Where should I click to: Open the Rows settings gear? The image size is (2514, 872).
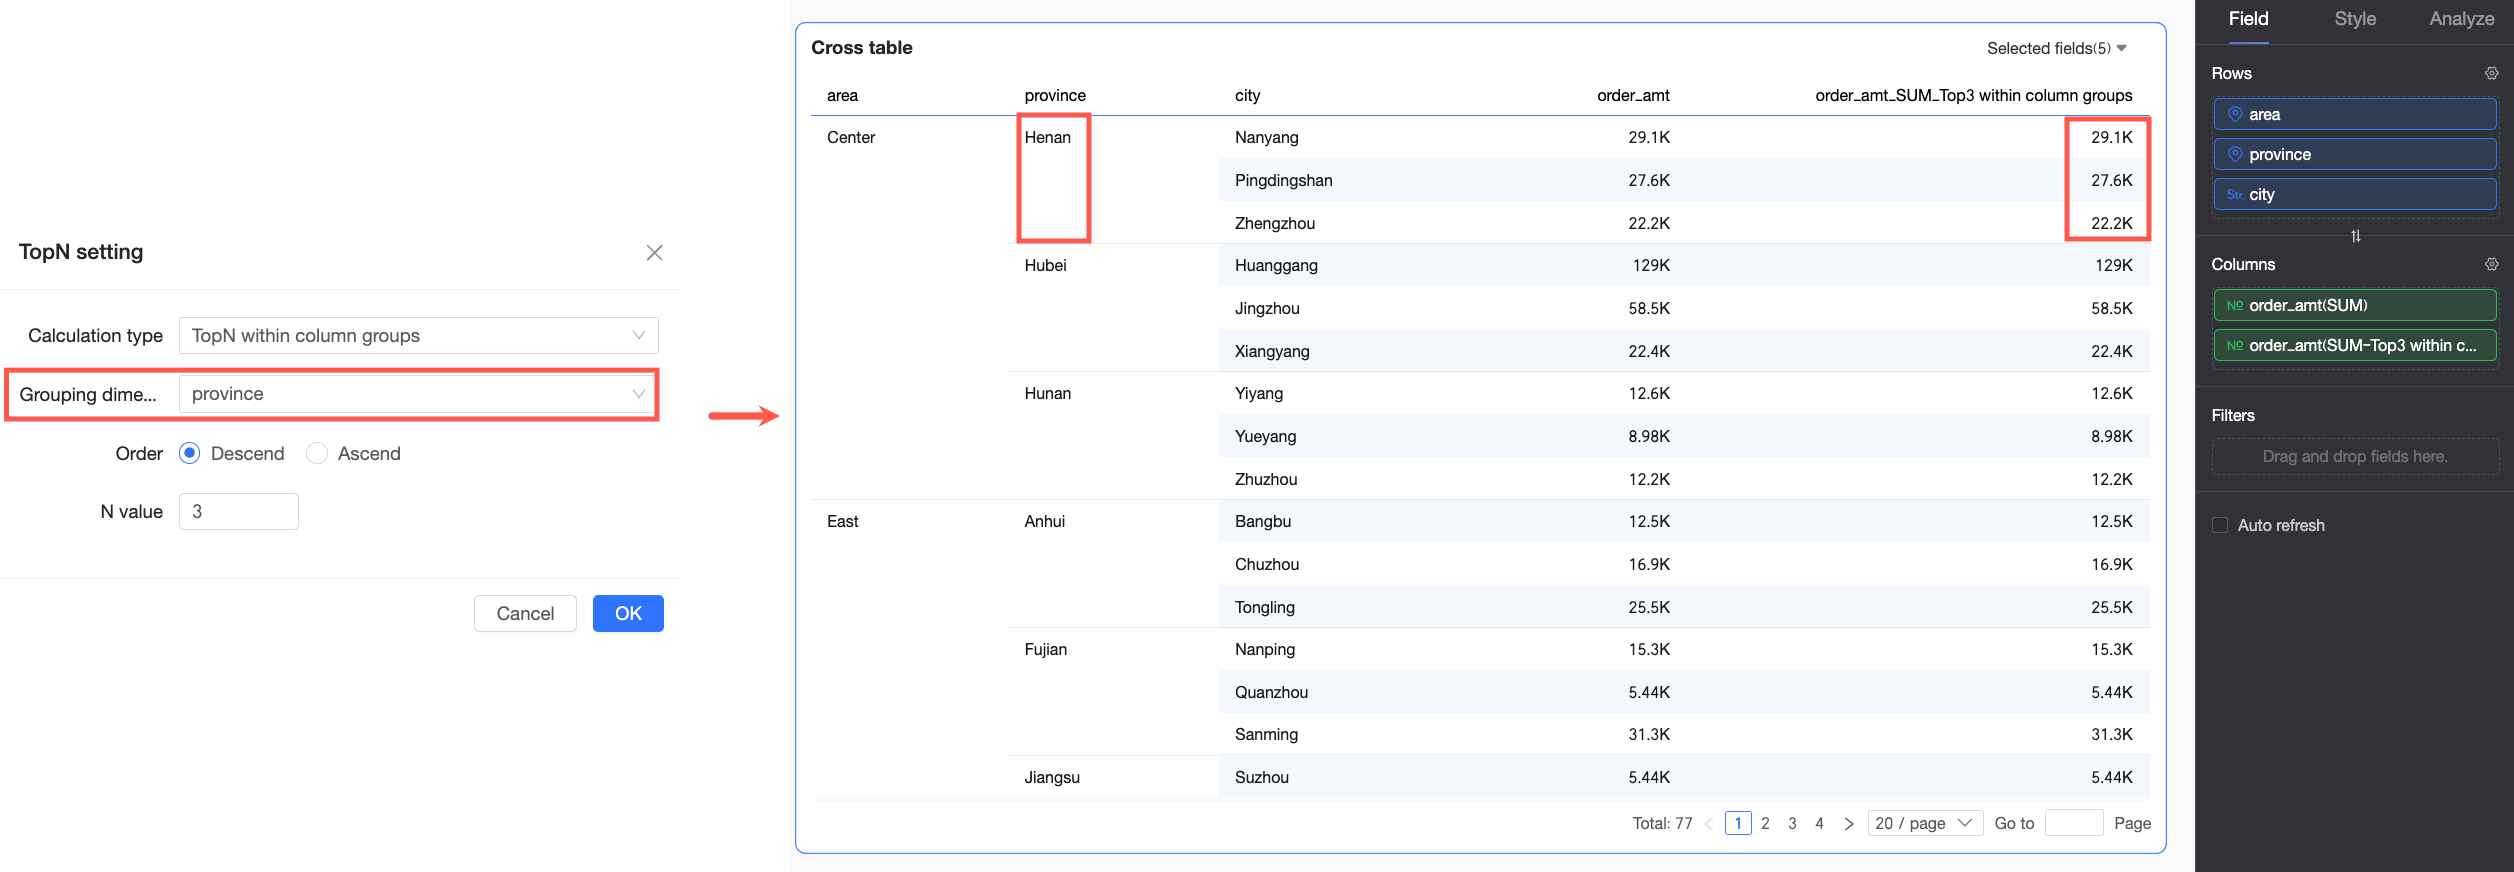coord(2491,73)
